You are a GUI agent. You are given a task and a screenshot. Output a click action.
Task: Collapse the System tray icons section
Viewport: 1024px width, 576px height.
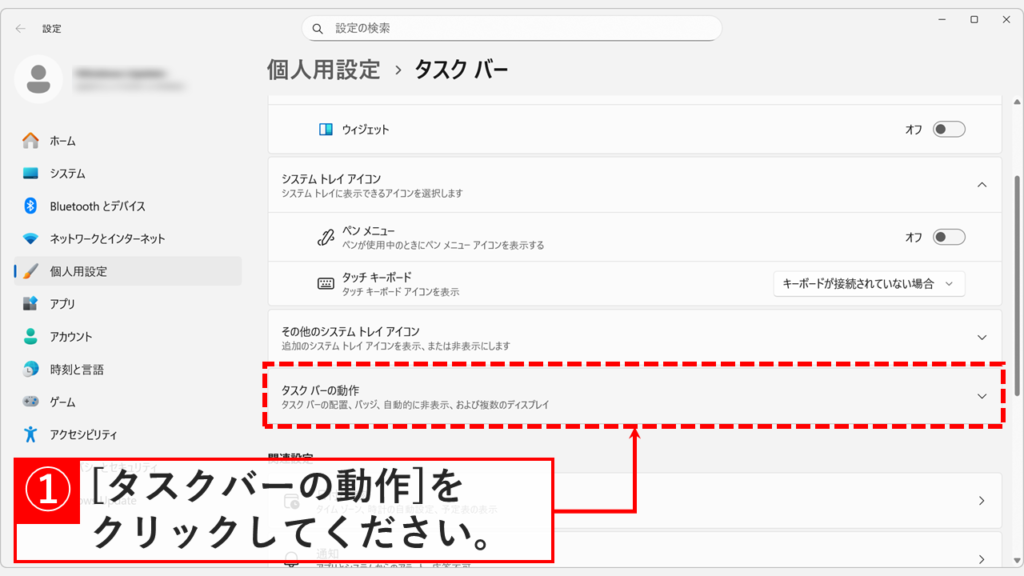tap(981, 185)
